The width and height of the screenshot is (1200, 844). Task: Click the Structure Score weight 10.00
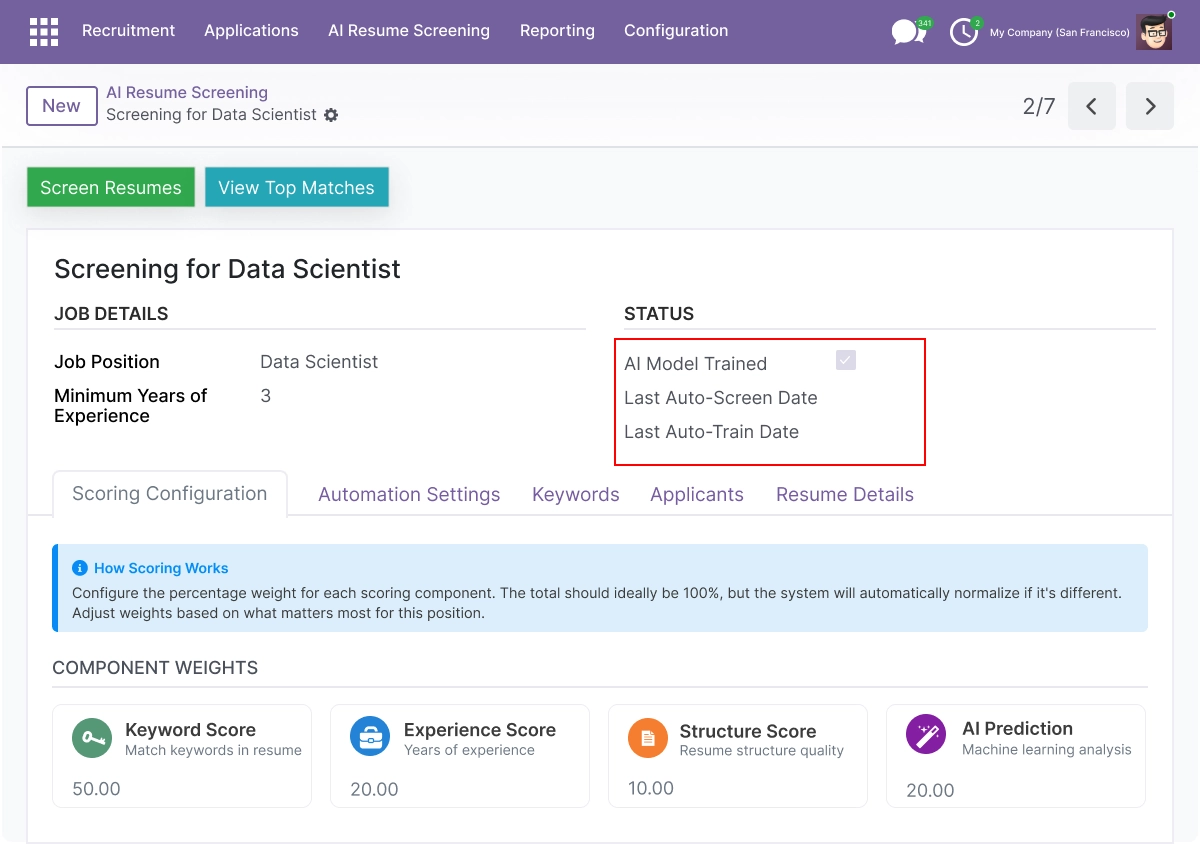pos(651,788)
